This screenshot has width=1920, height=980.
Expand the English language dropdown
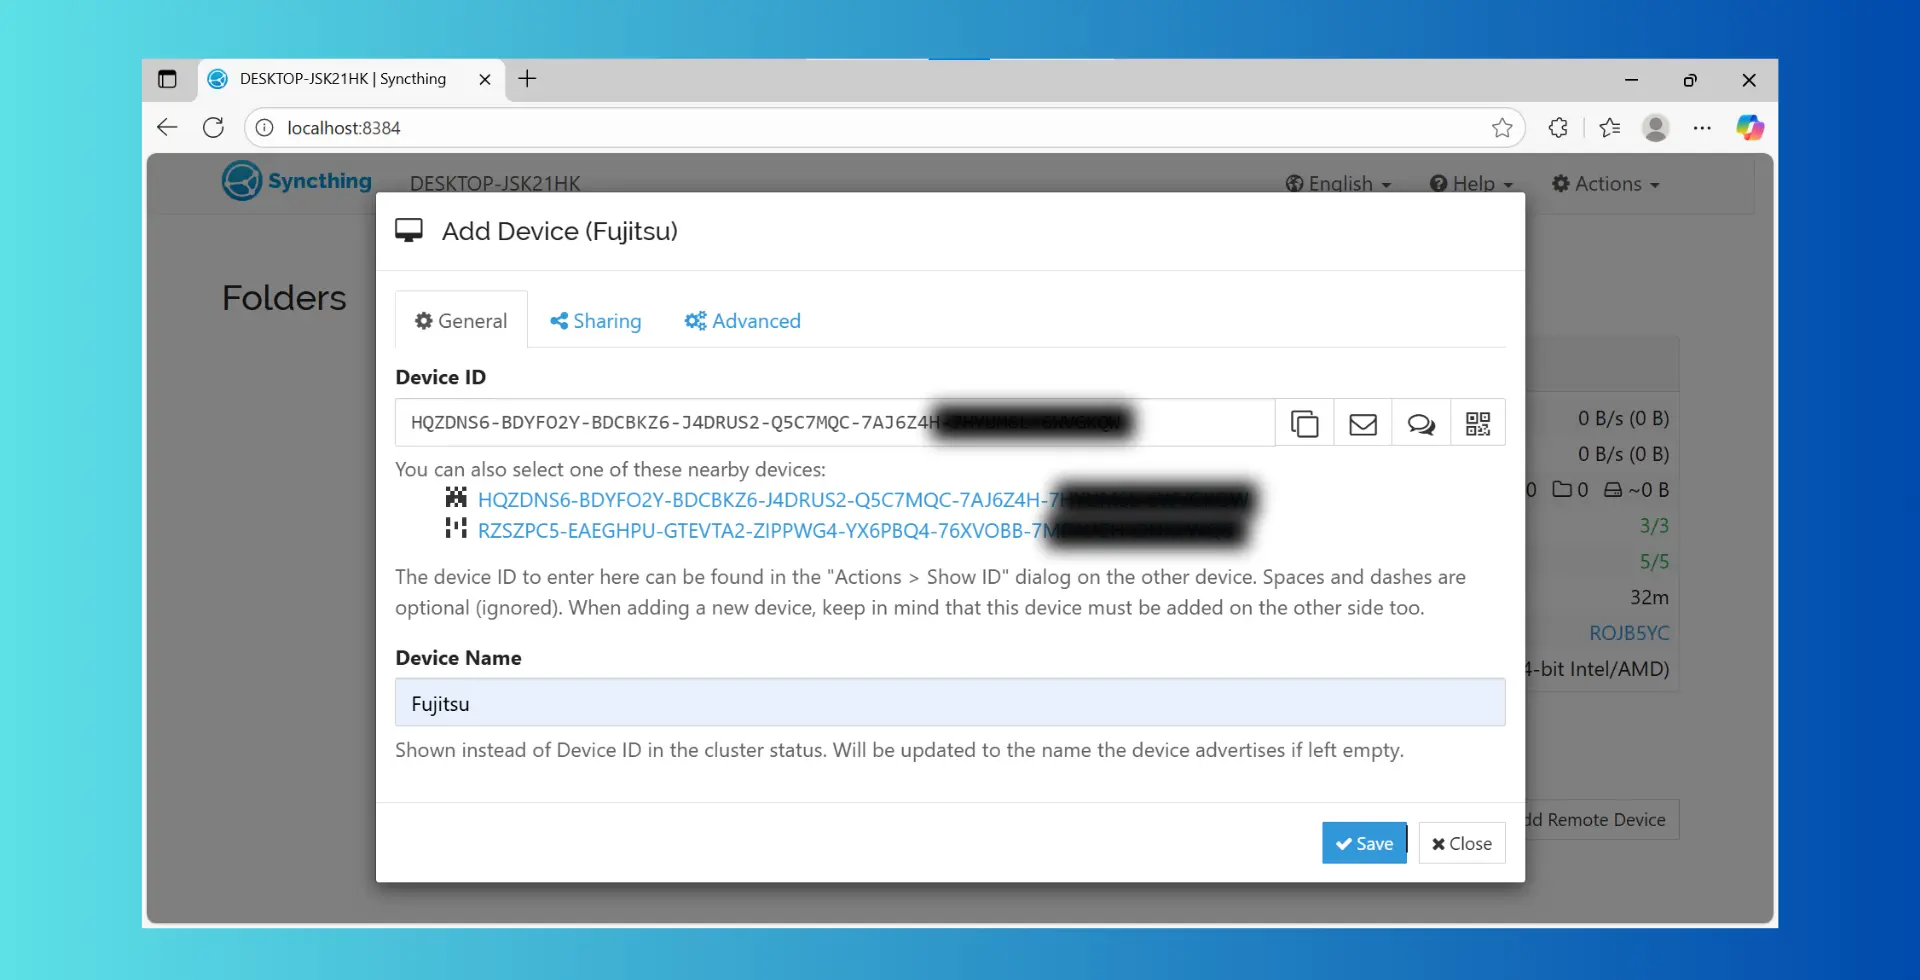(1338, 184)
